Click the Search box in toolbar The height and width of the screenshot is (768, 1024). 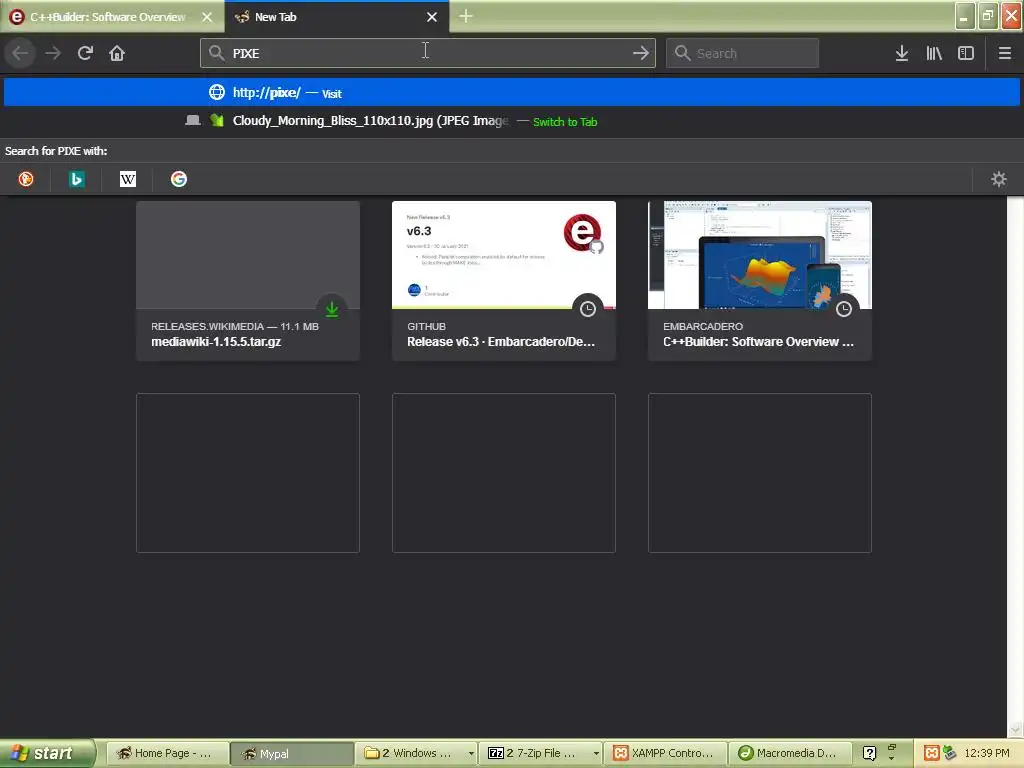(742, 53)
